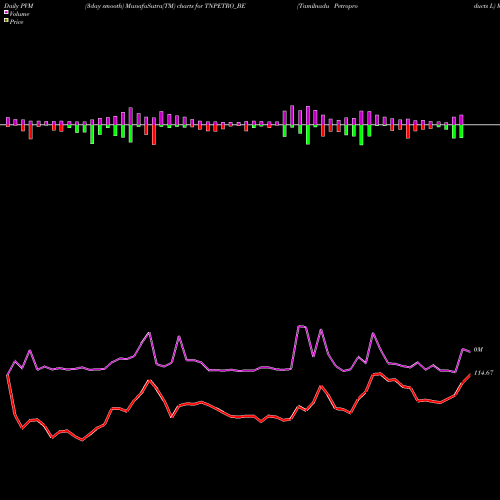Select the 'Volume' legend label

coord(19,14)
